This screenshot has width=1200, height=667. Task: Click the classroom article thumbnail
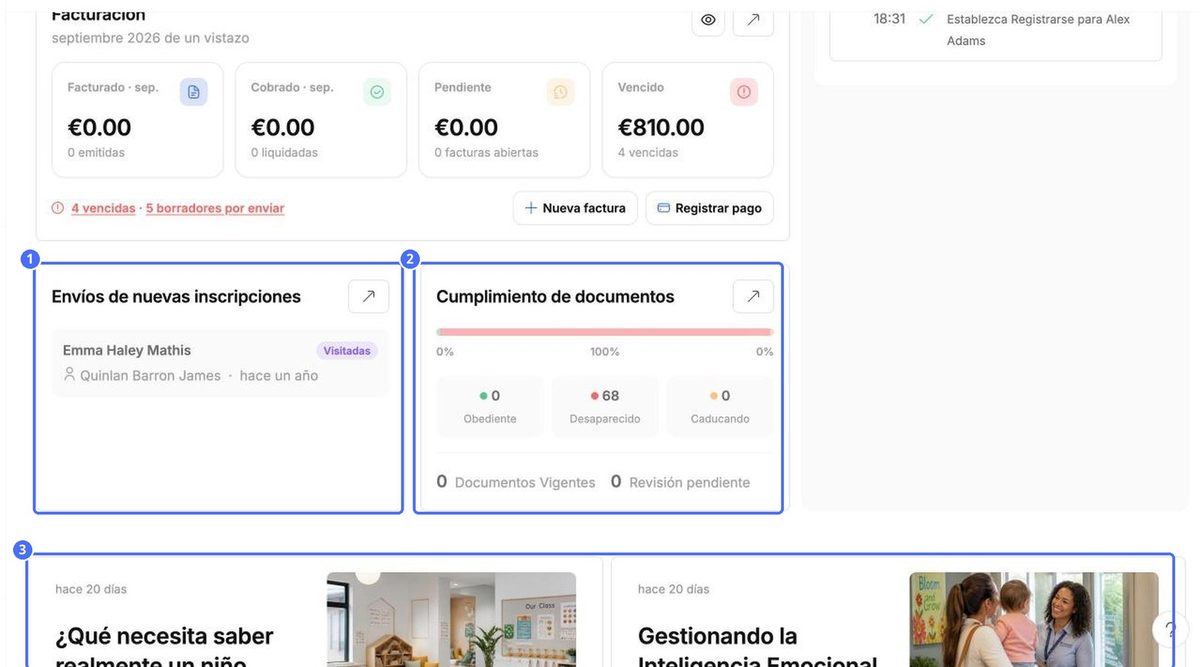[x=452, y=620]
